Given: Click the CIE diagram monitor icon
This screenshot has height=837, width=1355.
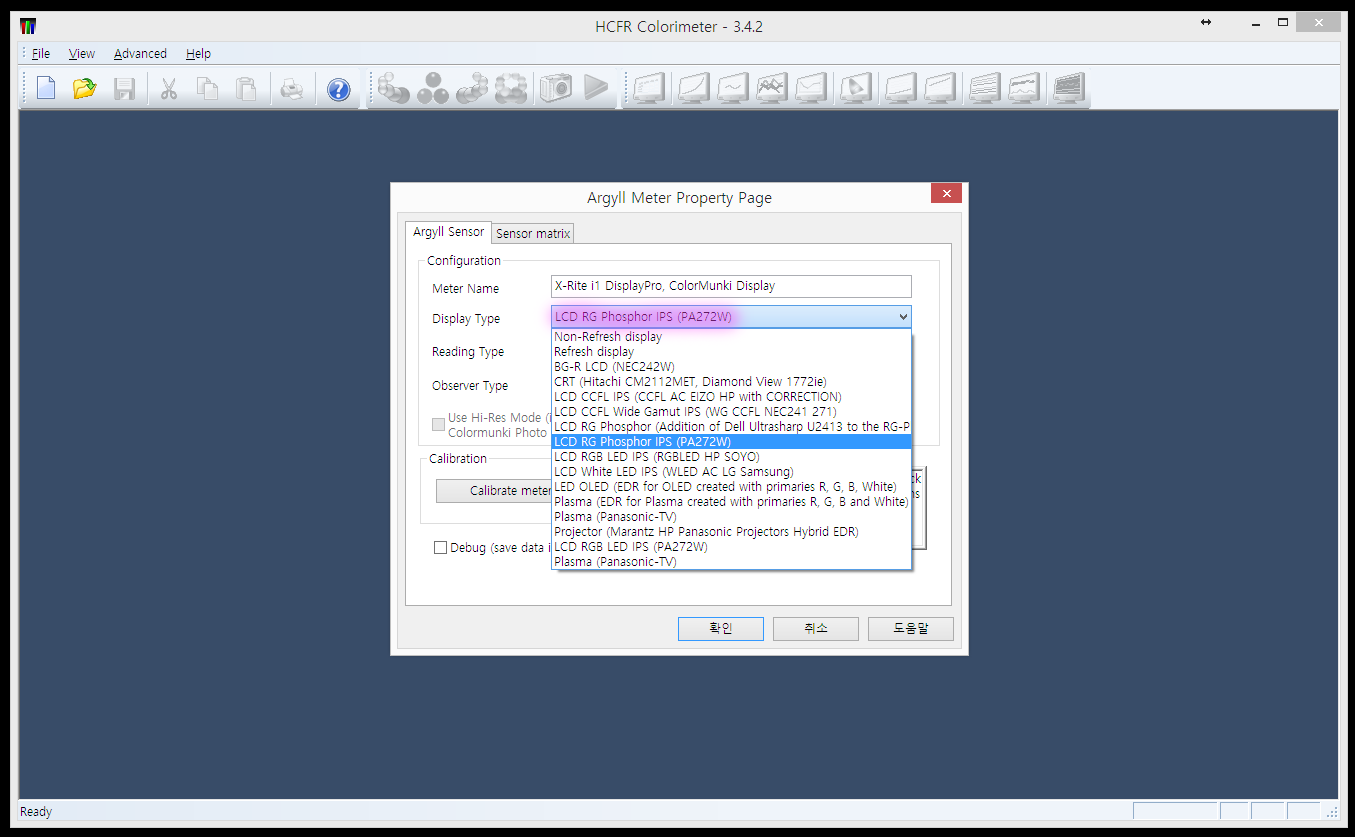Looking at the screenshot, I should [x=856, y=89].
